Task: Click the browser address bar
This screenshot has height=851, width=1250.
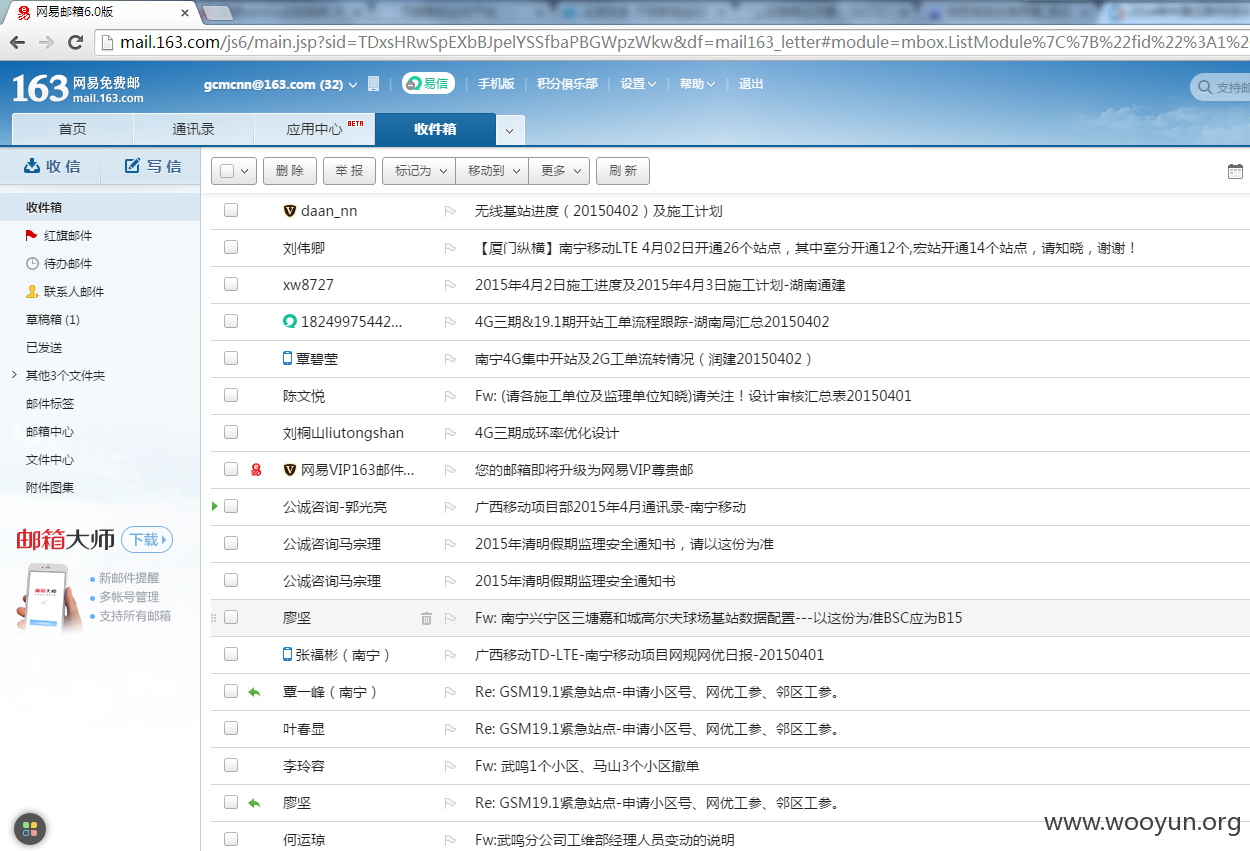Action: point(672,42)
